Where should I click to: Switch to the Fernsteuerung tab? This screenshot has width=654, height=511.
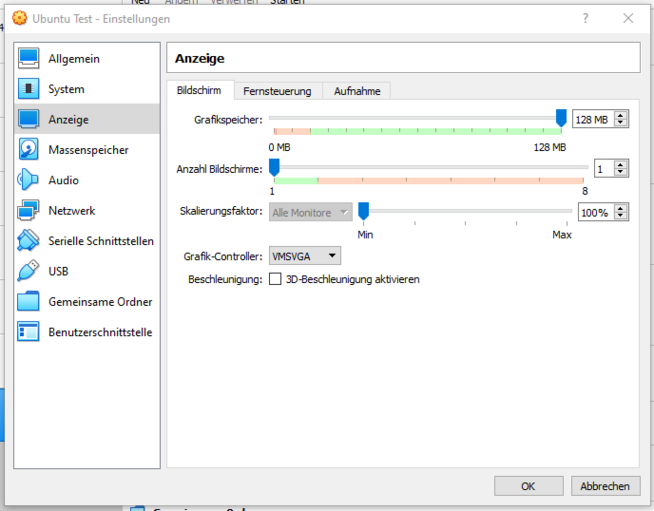coord(277,91)
